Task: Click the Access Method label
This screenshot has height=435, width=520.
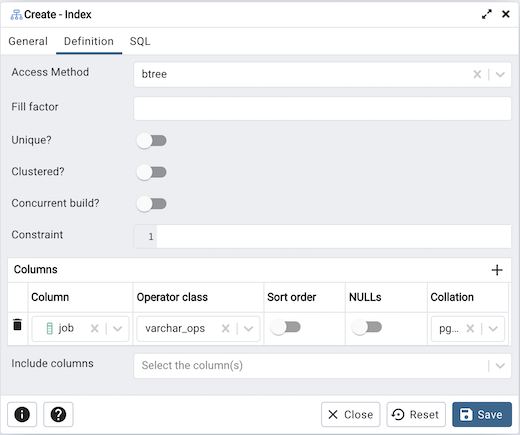Action: tap(50, 72)
